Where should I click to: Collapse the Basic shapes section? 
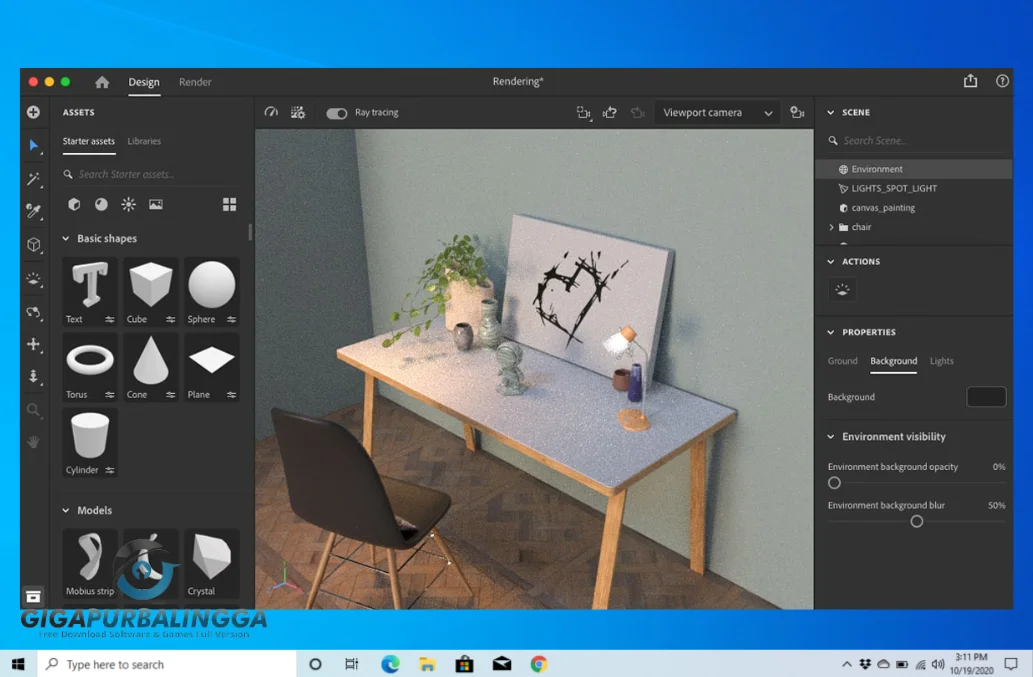pos(66,238)
